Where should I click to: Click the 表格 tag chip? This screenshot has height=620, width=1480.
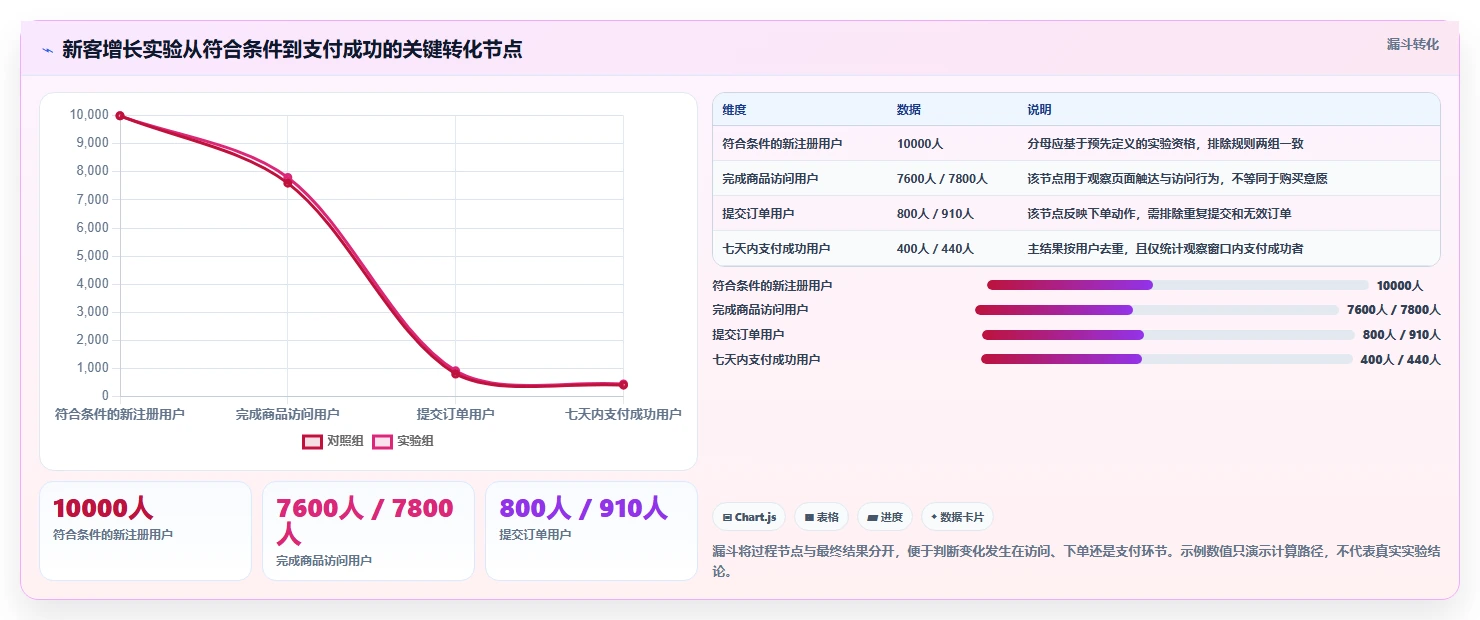tap(821, 517)
